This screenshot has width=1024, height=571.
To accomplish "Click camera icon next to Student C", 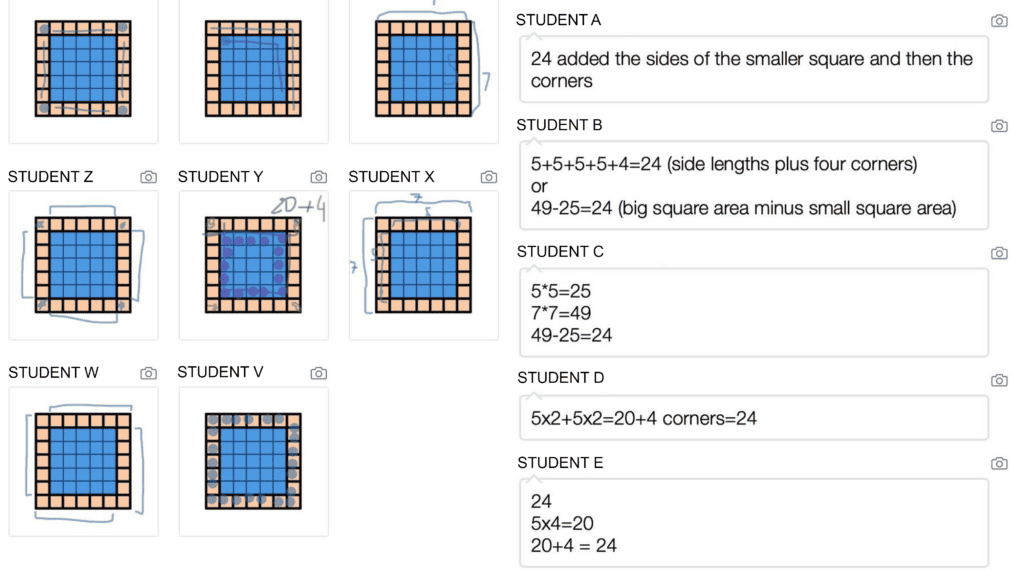I will pos(999,253).
